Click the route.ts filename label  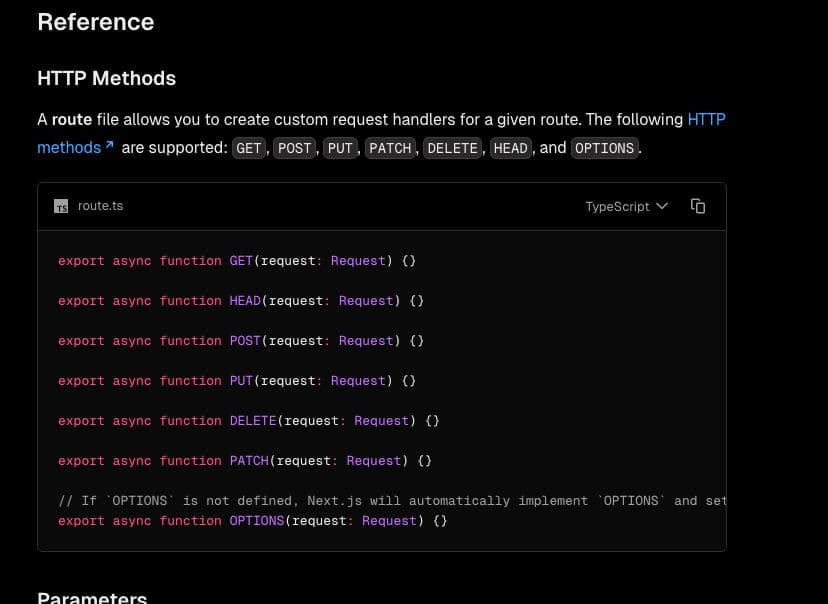coord(100,206)
